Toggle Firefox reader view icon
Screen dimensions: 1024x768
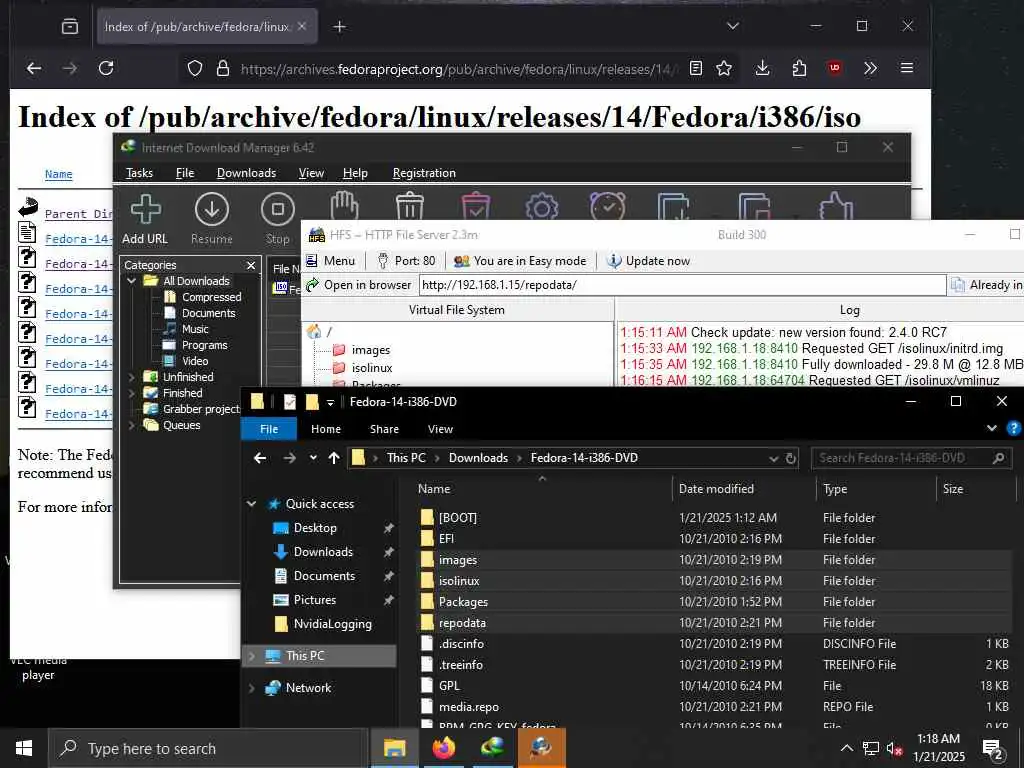[x=696, y=68]
